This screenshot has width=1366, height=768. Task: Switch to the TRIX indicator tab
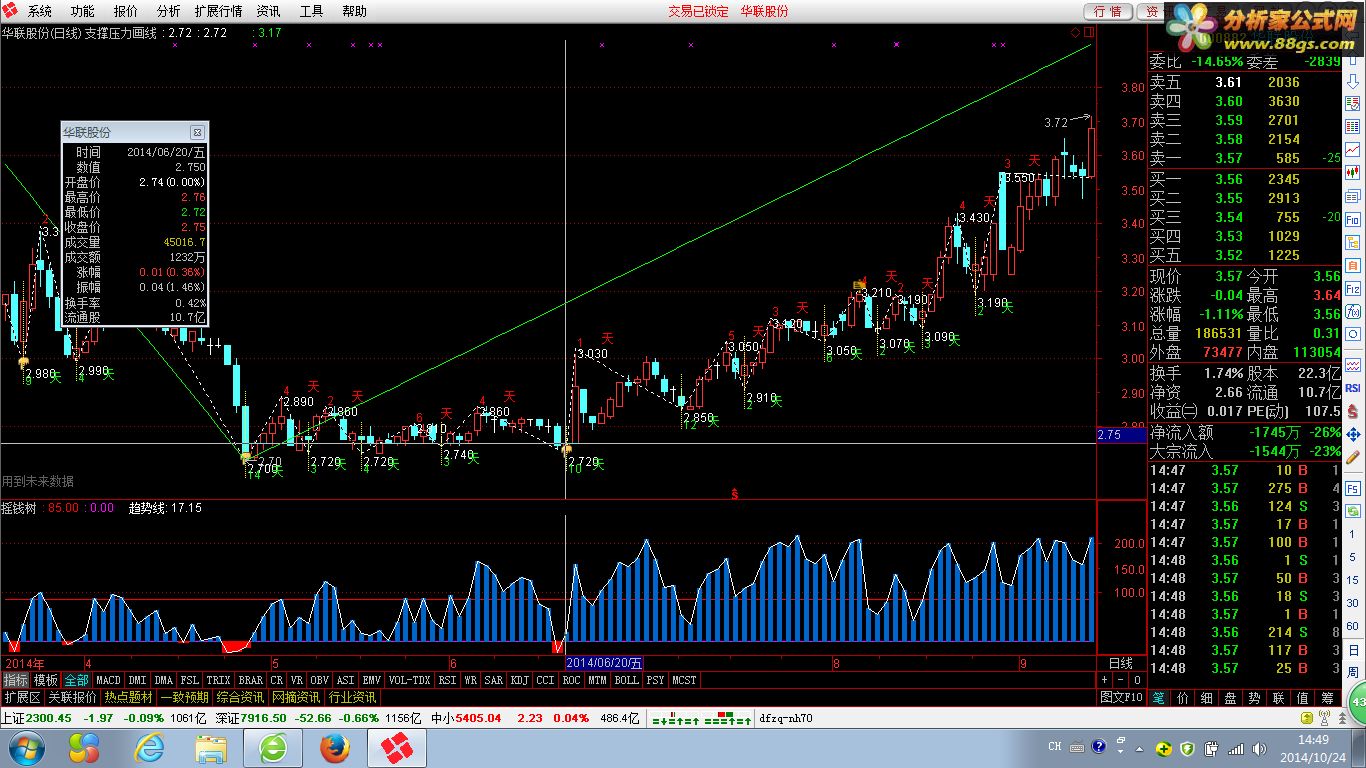pos(218,680)
